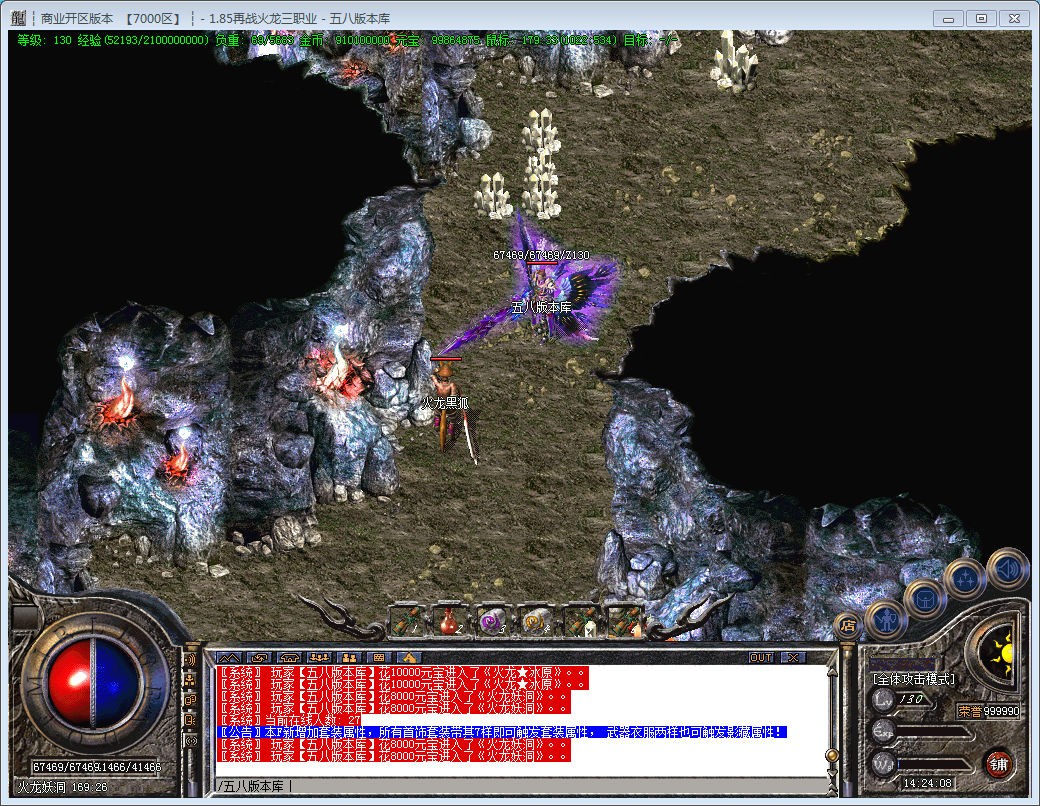The height and width of the screenshot is (806, 1040).
Task: Select the scroll with white candle belt slot
Action: tap(580, 622)
